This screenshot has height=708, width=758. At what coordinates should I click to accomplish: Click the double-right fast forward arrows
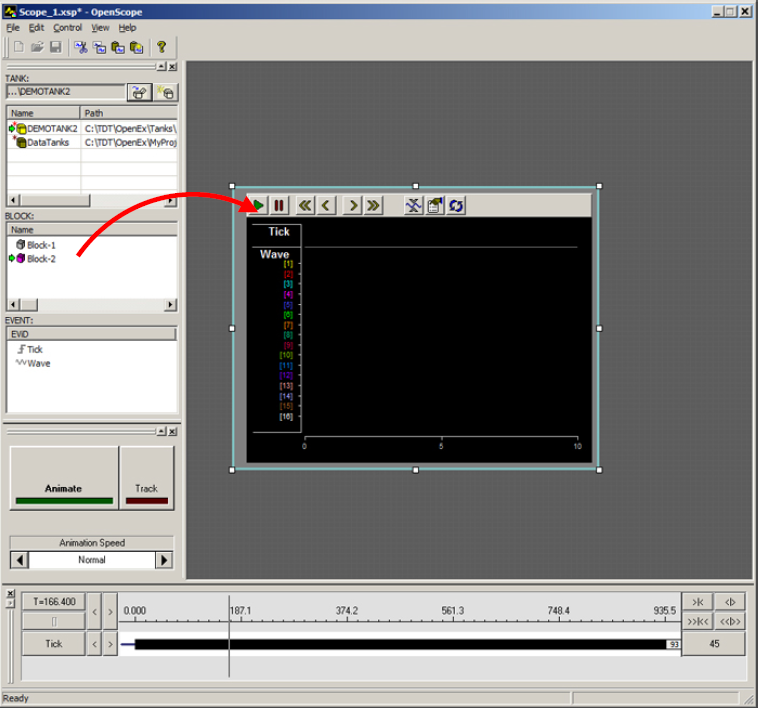(374, 205)
